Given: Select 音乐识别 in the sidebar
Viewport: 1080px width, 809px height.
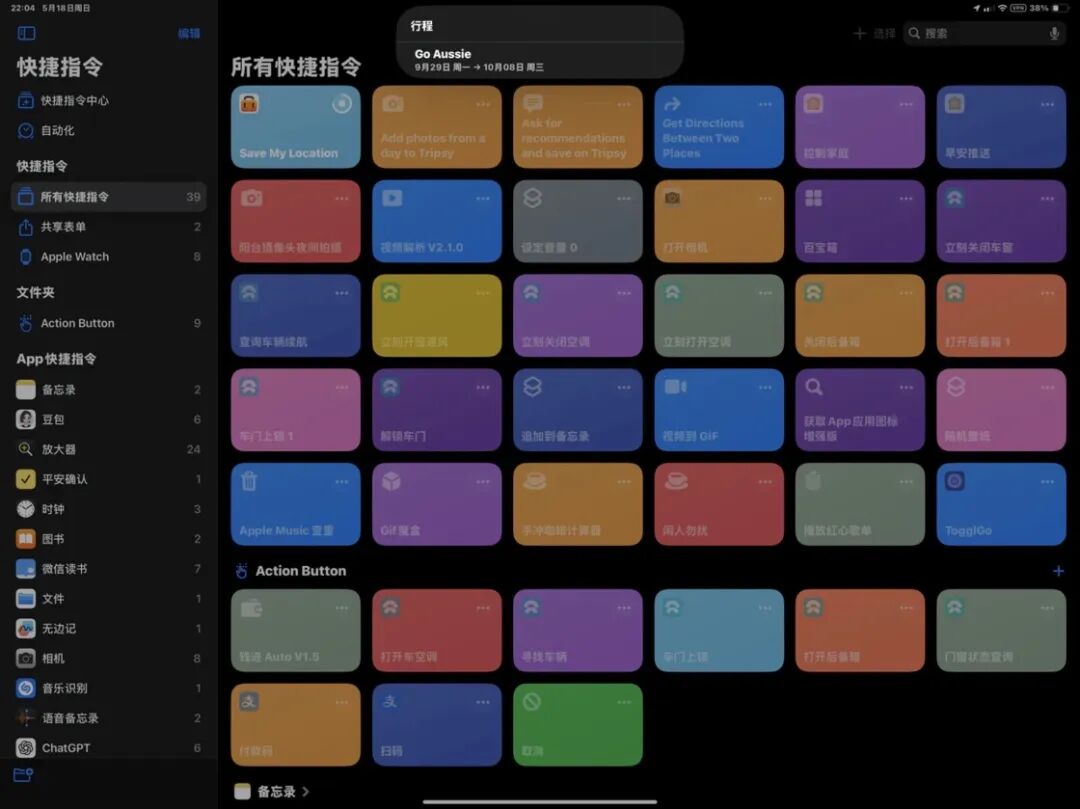Looking at the screenshot, I should (x=109, y=688).
